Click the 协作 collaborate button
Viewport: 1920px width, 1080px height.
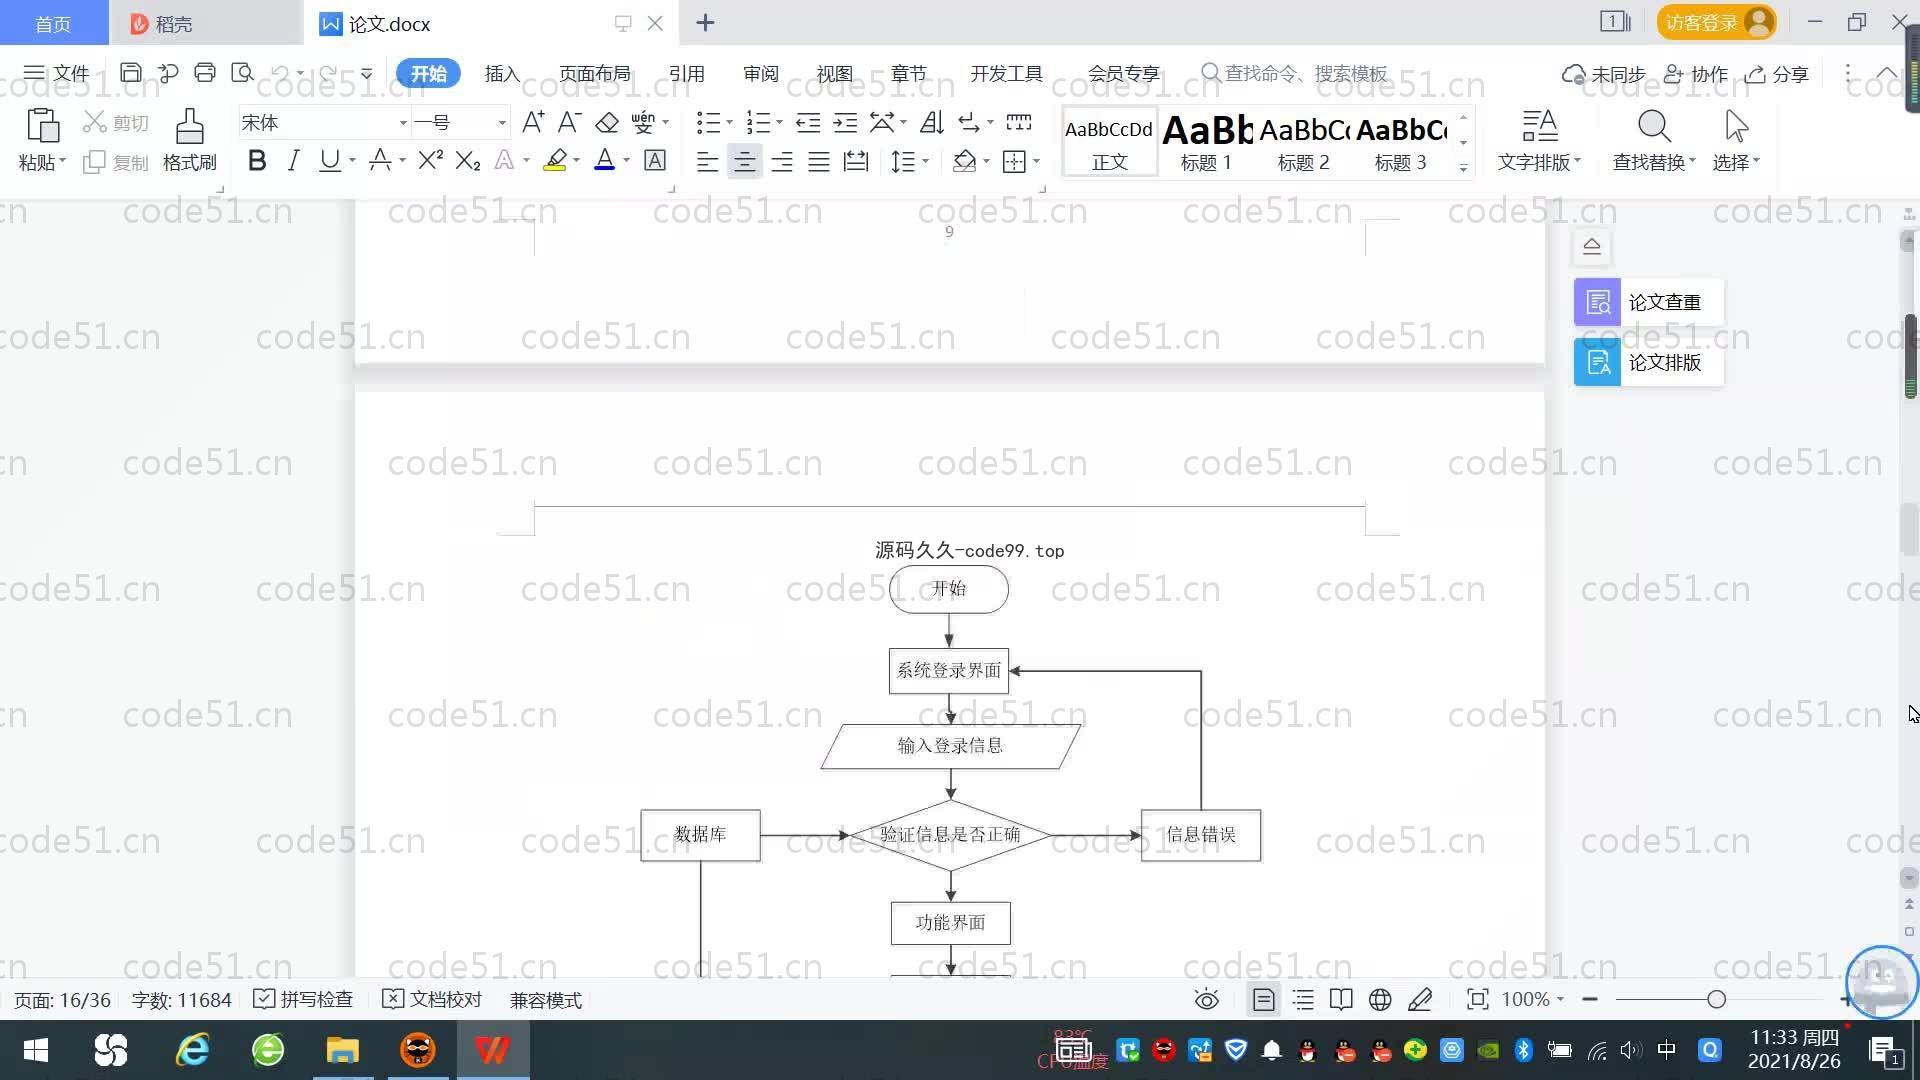click(x=1696, y=74)
